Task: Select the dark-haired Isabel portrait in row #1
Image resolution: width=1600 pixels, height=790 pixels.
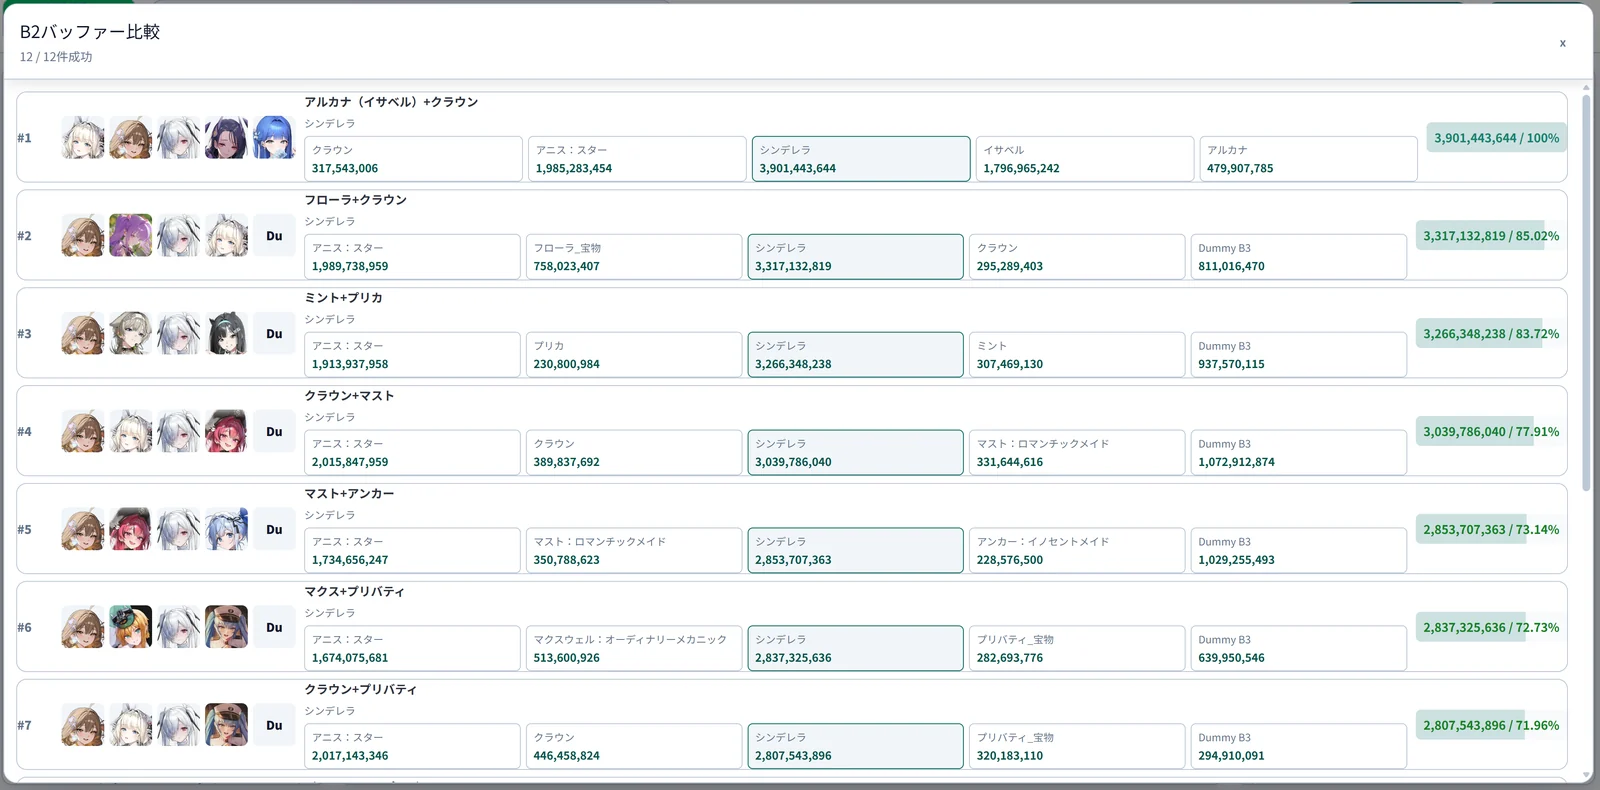Action: pyautogui.click(x=226, y=138)
